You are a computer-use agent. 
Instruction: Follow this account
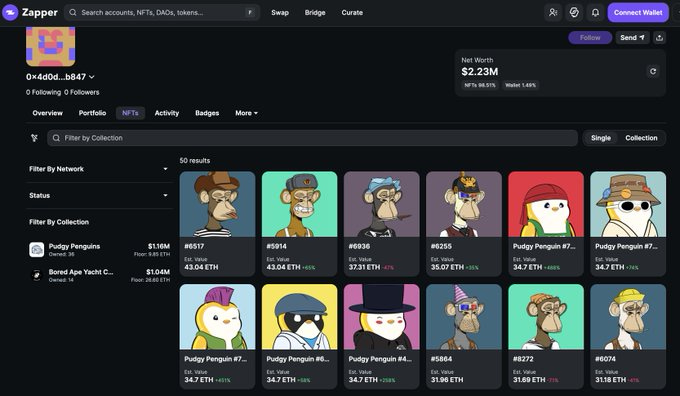590,38
